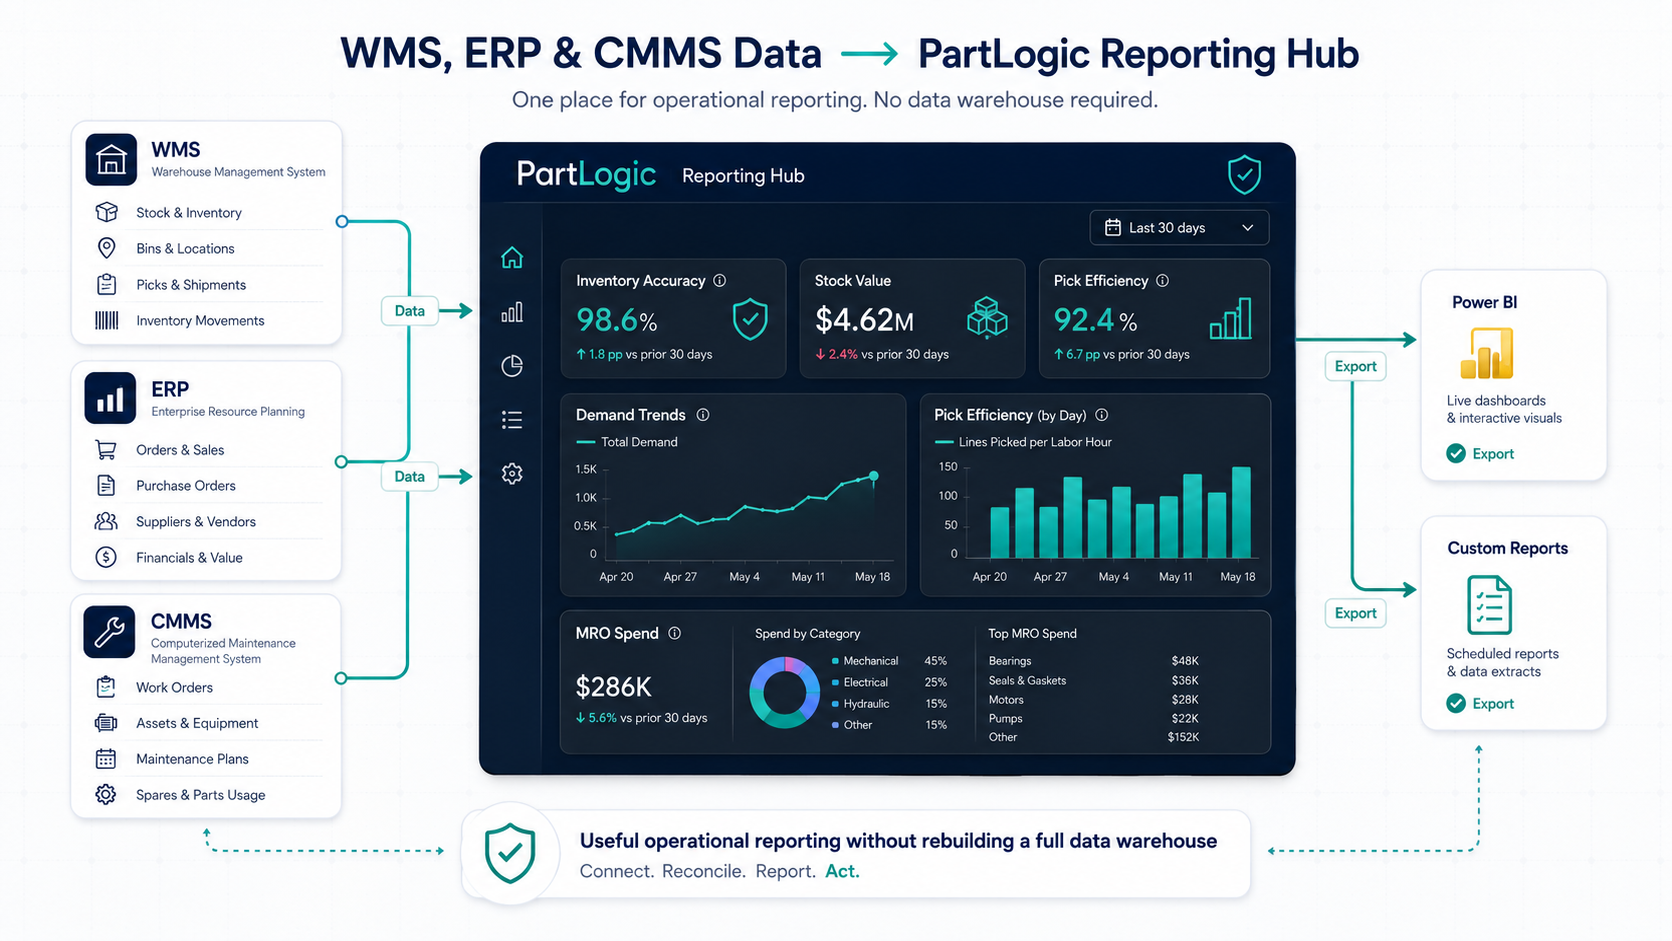This screenshot has height=941, width=1672.
Task: Click the Seals & Gaskets row
Action: (x=1093, y=681)
